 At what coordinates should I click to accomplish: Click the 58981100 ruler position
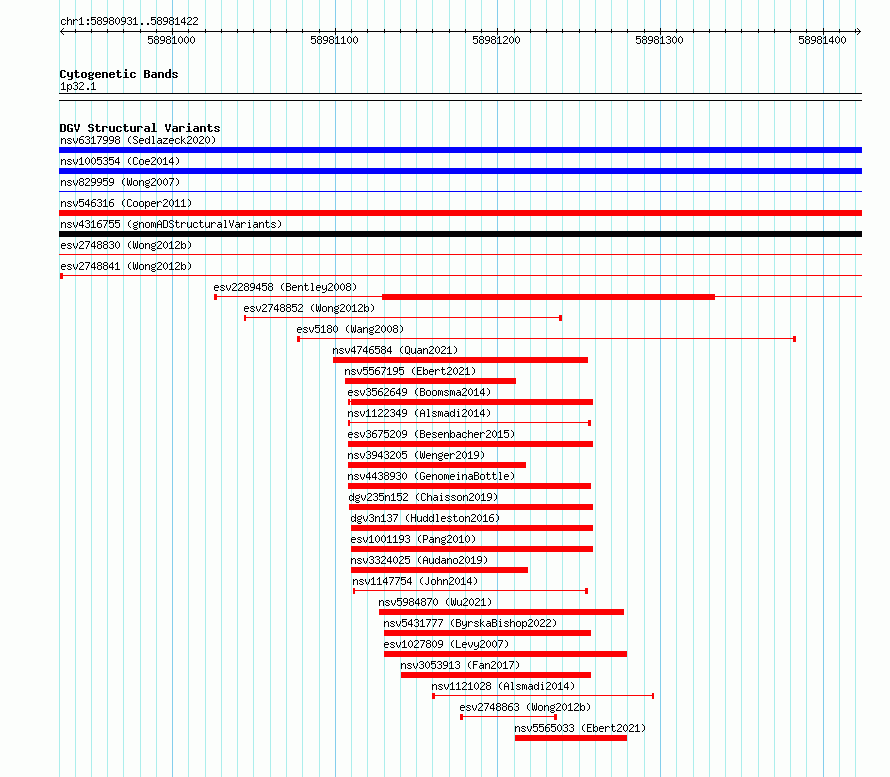click(x=334, y=40)
